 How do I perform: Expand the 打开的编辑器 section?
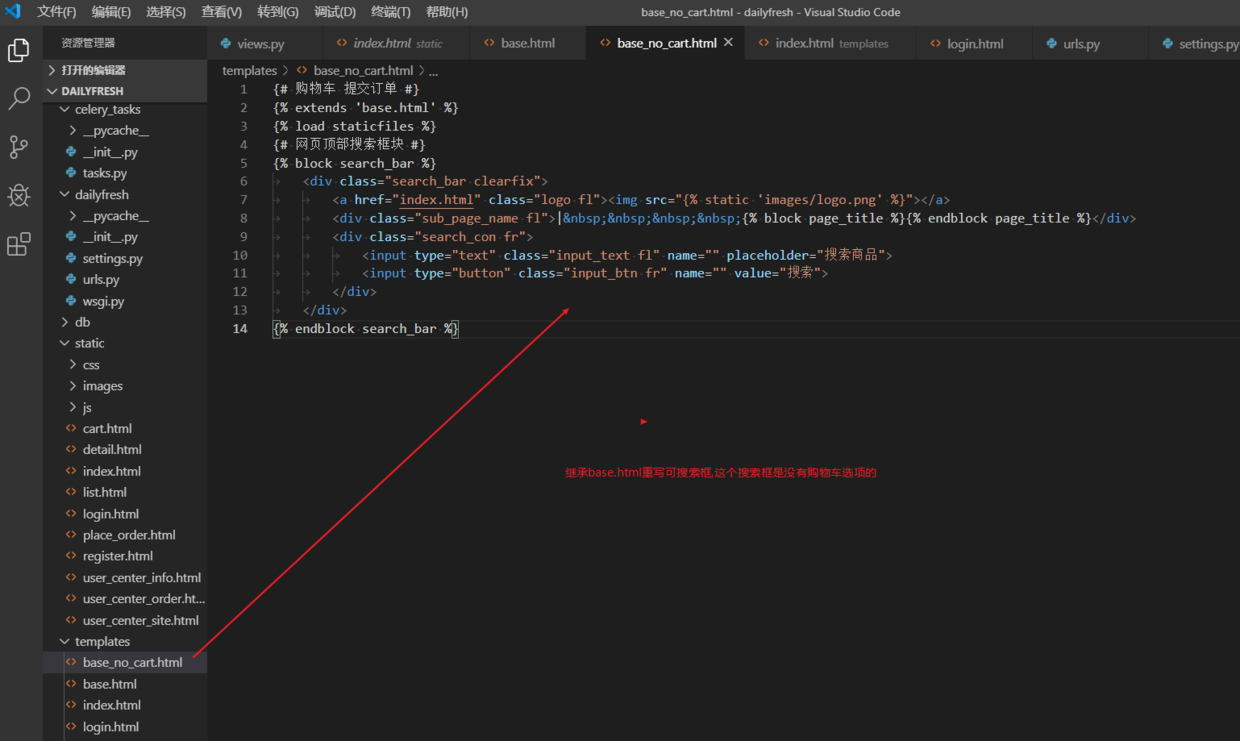click(x=125, y=70)
